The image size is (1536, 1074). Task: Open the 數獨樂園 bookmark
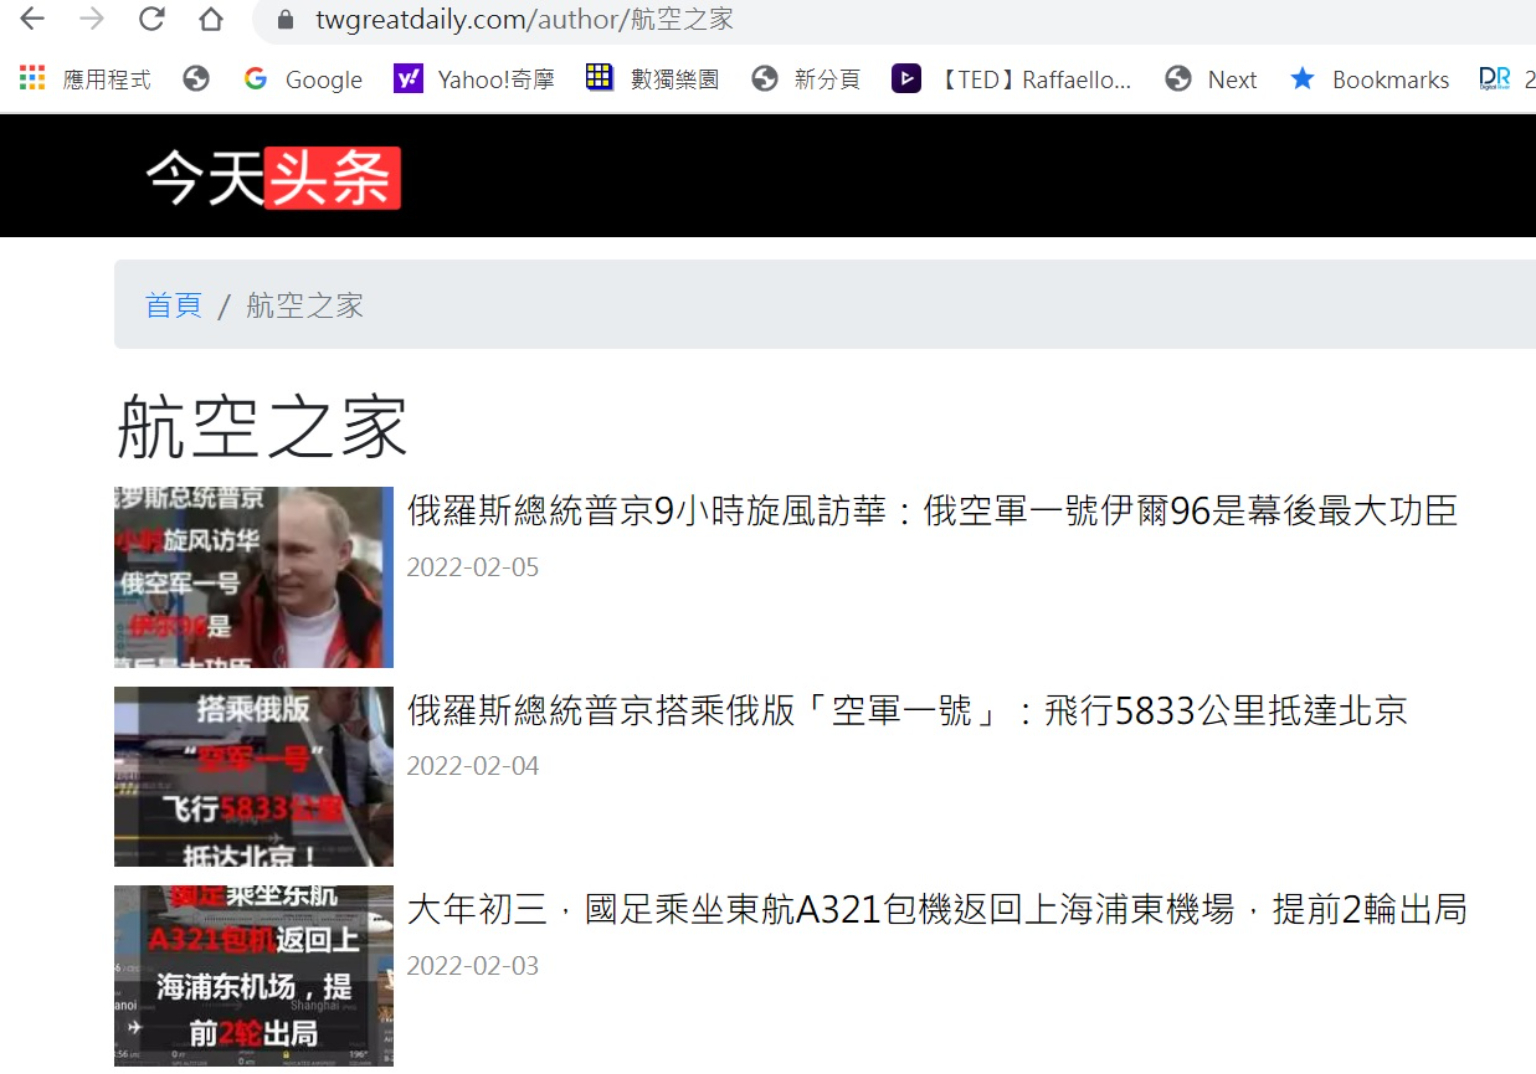652,79
